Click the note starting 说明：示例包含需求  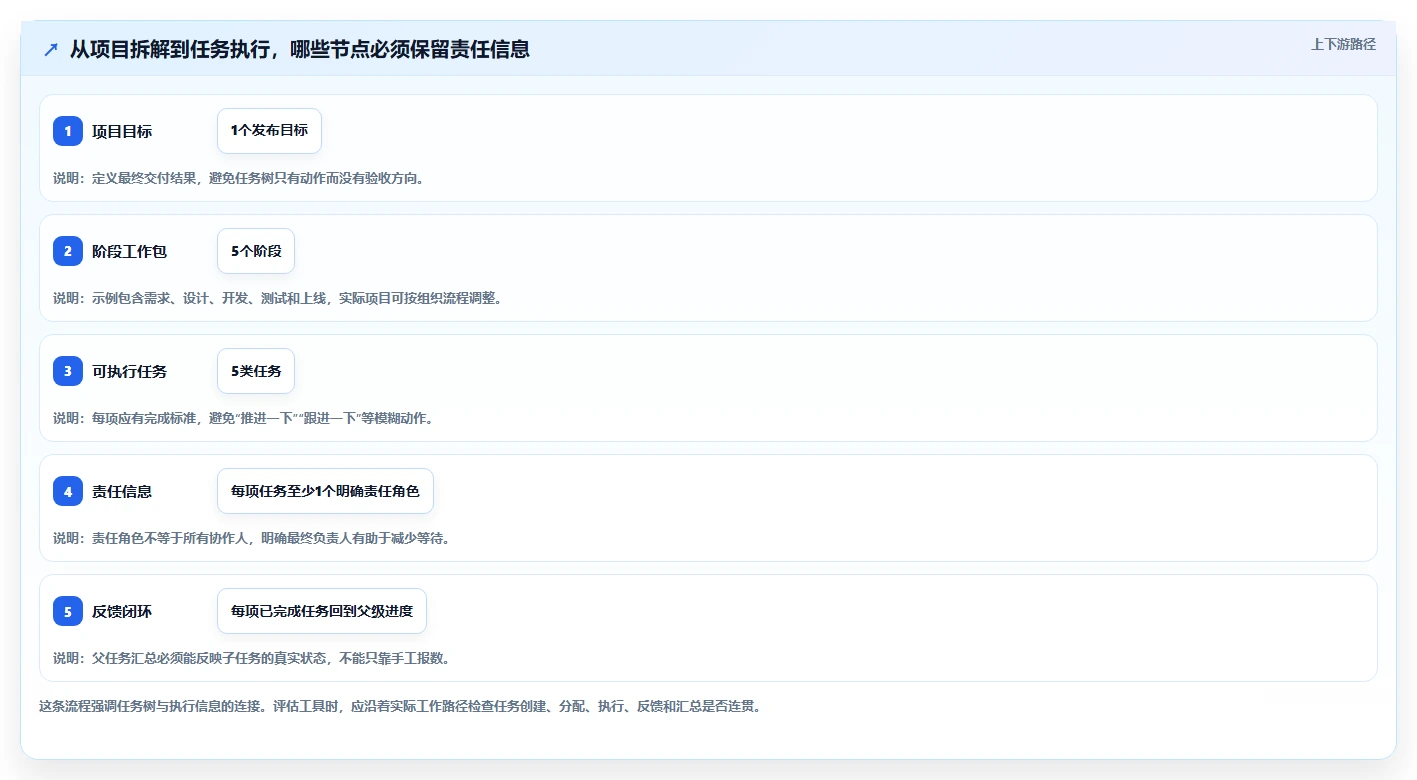point(277,298)
